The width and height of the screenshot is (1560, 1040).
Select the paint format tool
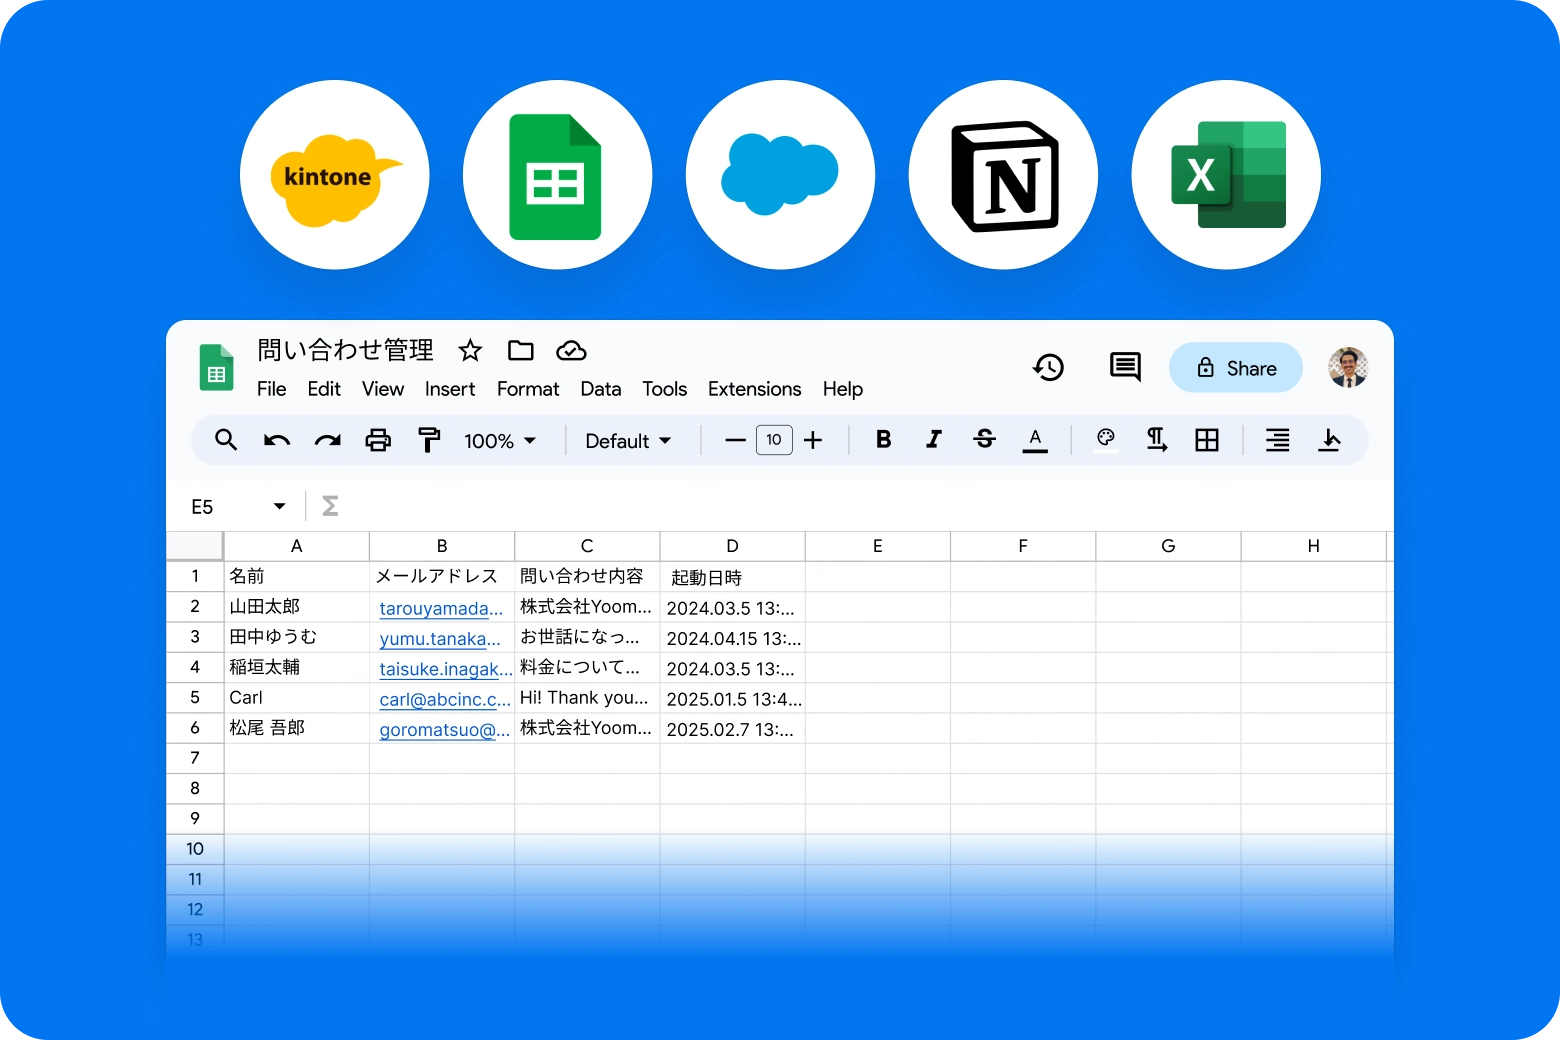(429, 440)
